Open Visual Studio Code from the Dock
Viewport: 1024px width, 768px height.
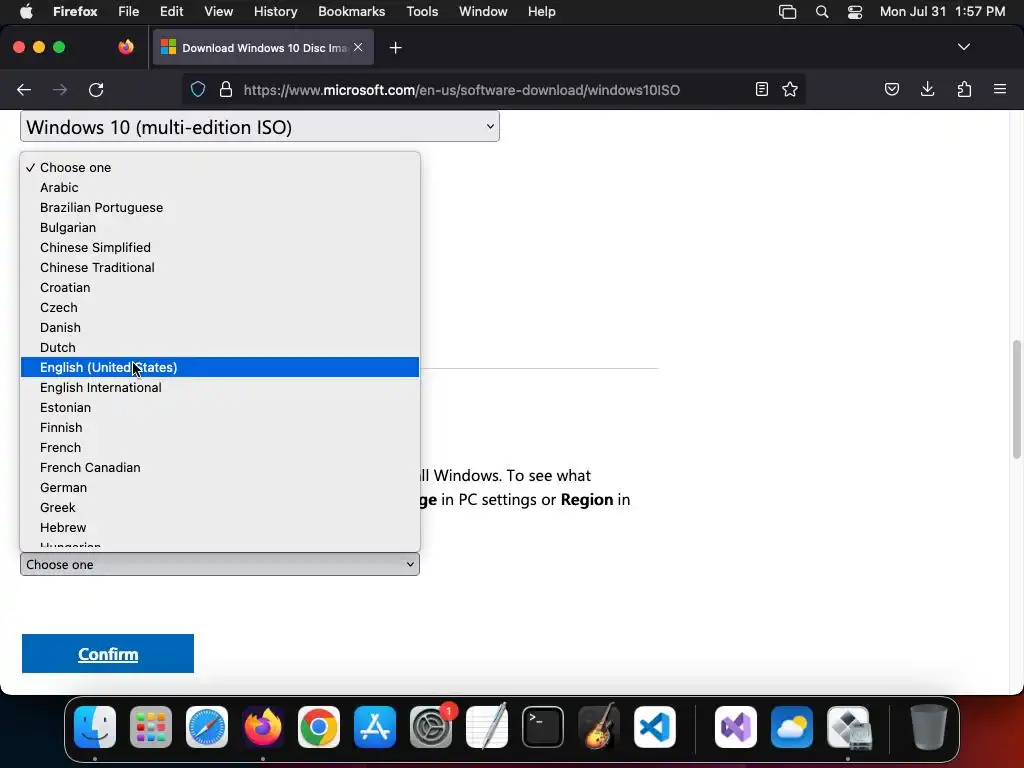point(655,727)
